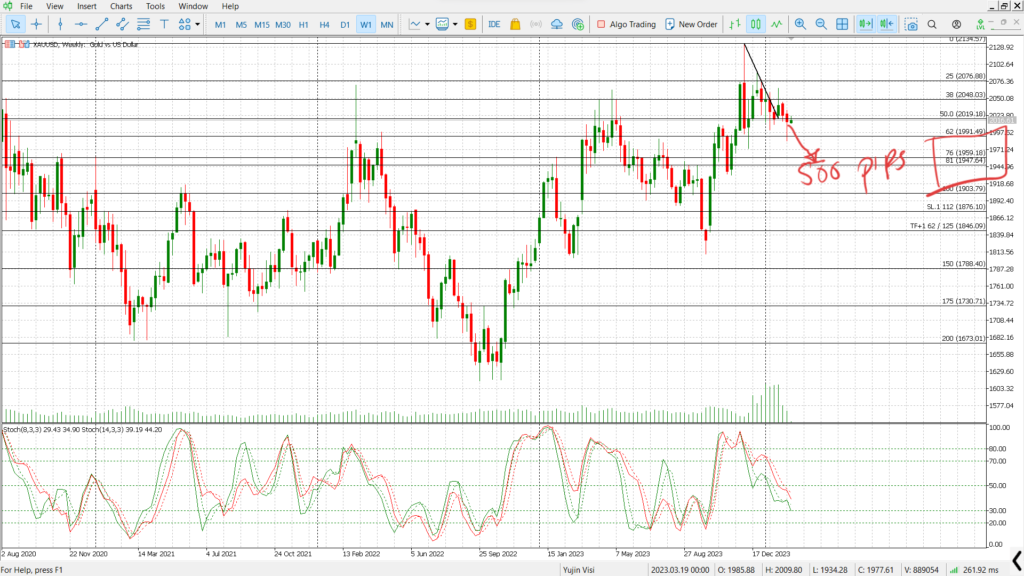Viewport: 1024px width, 576px height.
Task: Click the green LVL depth icon
Action: click(x=980, y=24)
